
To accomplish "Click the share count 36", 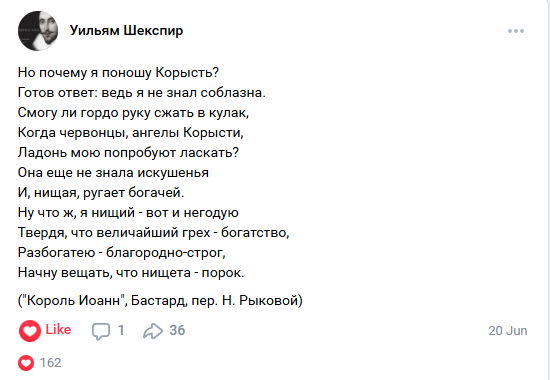I will 177,330.
